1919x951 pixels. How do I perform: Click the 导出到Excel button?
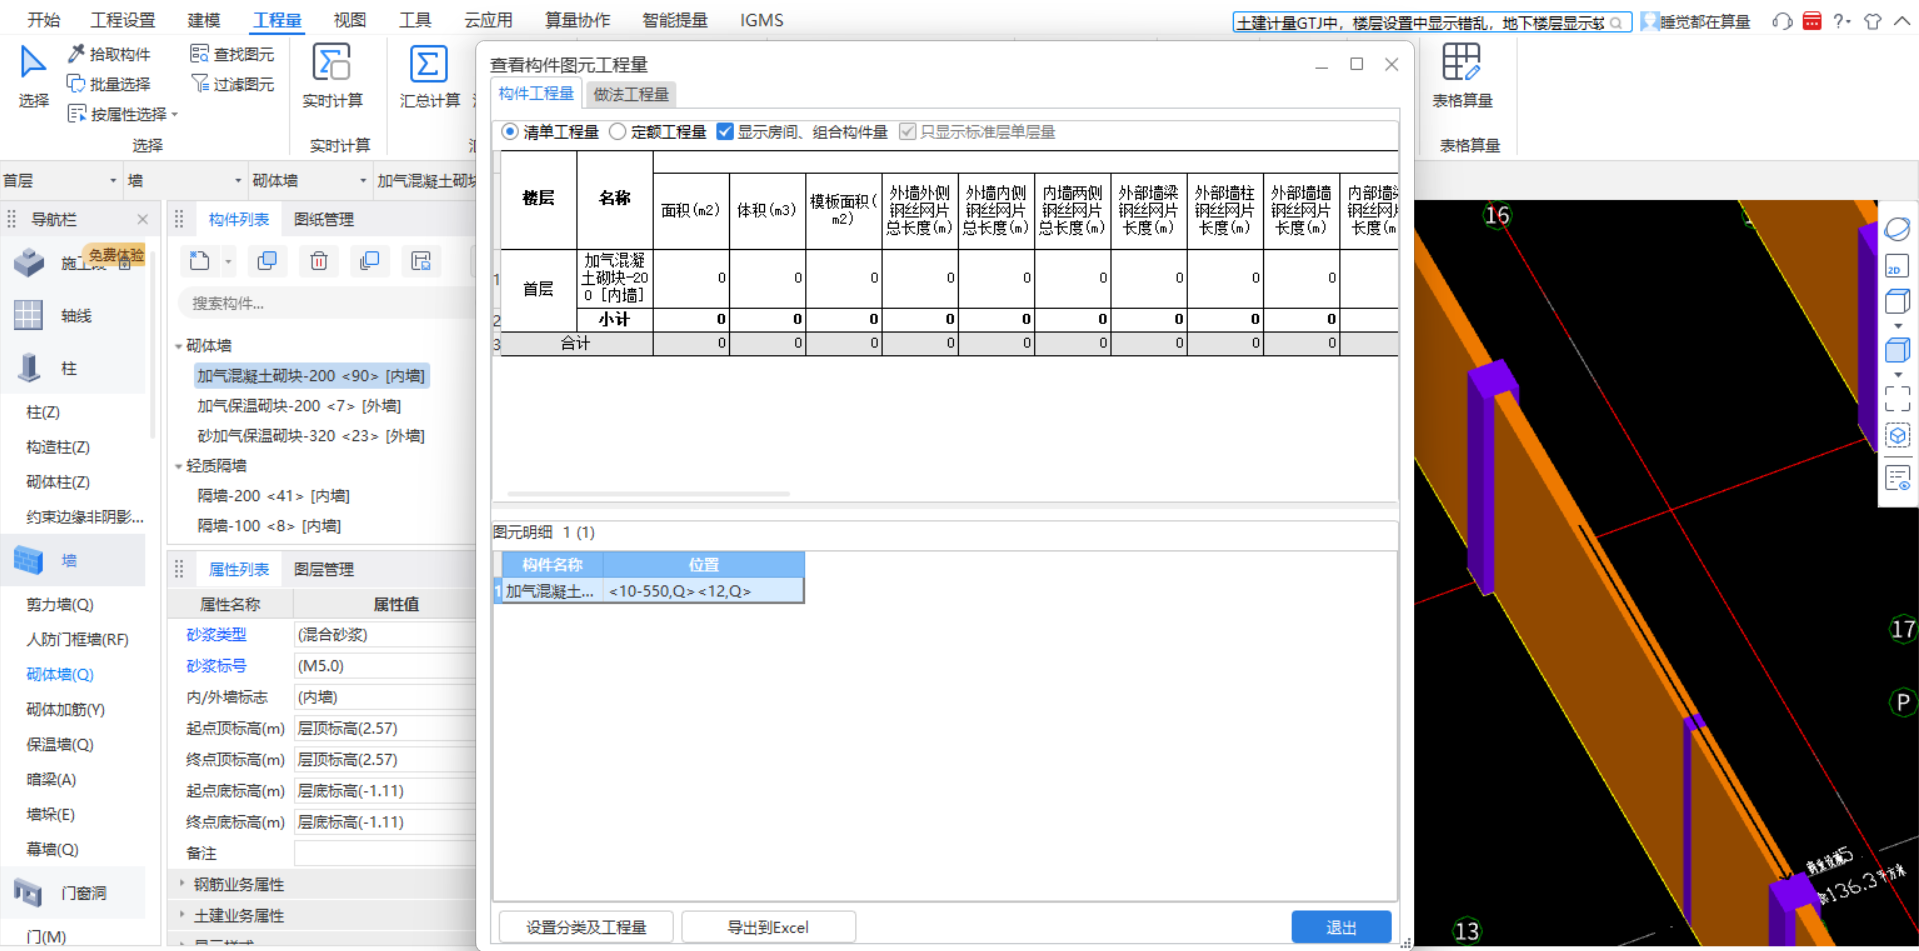768,927
